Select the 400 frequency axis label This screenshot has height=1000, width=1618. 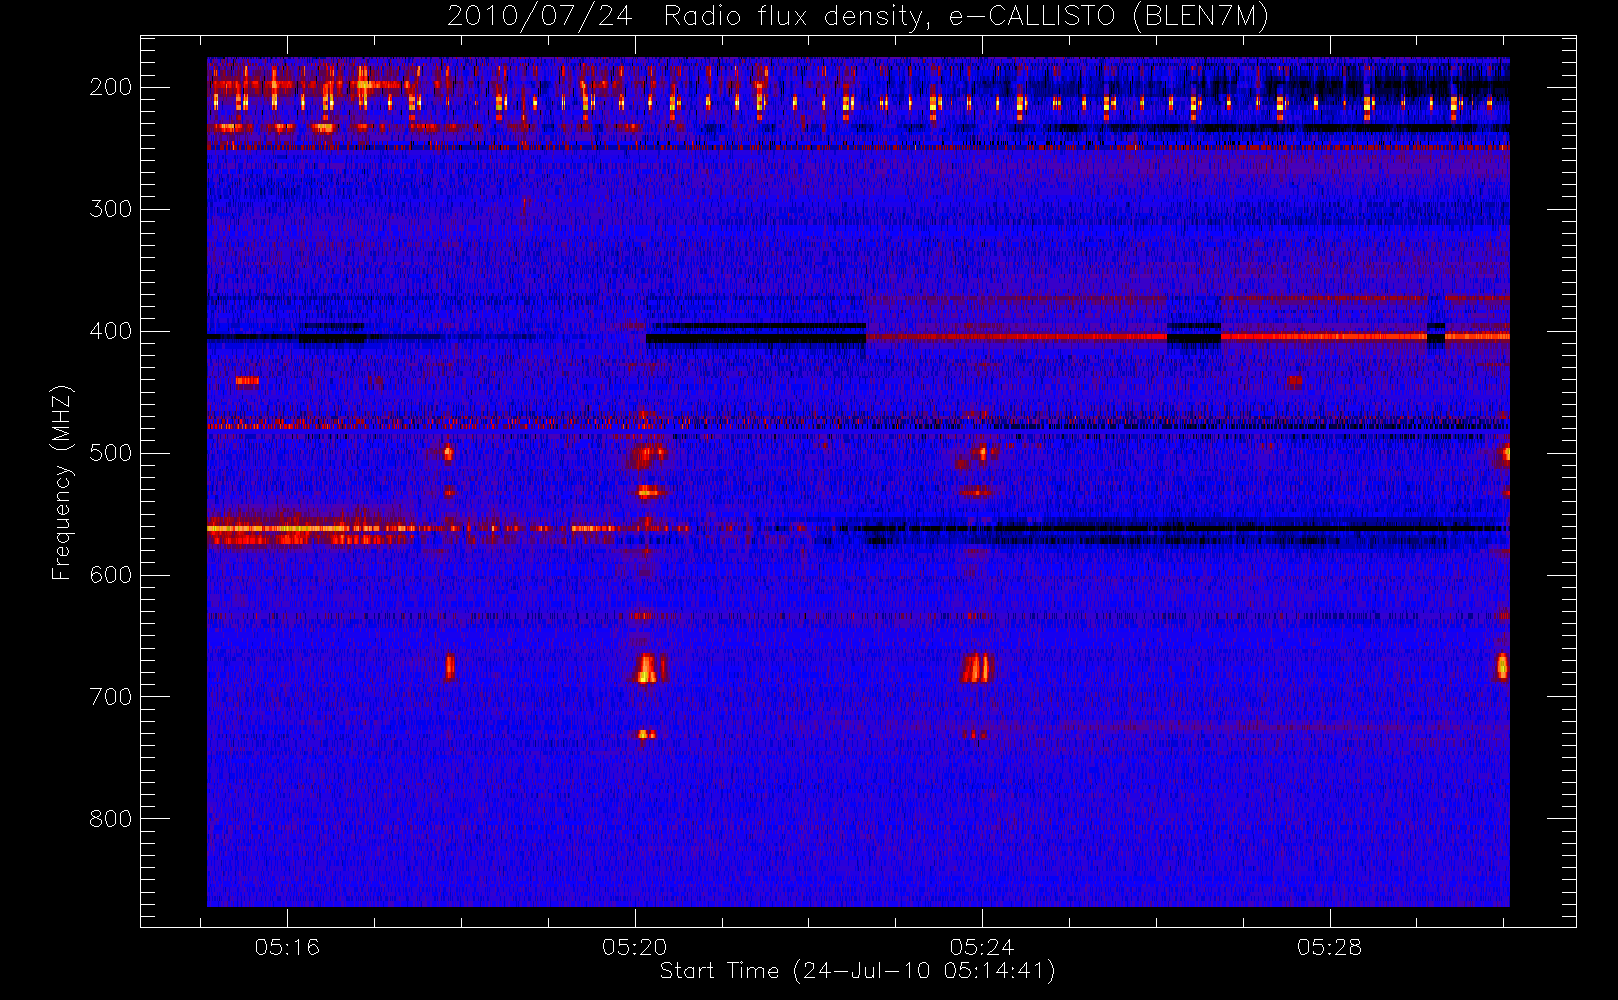tap(111, 331)
